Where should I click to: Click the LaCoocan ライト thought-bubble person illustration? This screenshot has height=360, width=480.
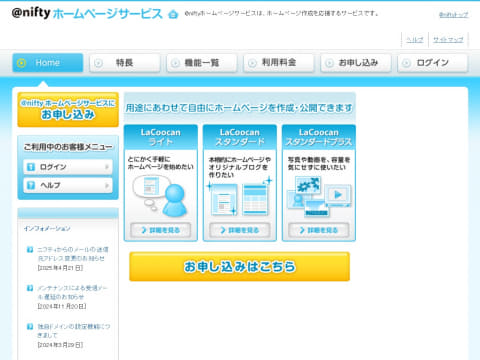click(x=160, y=196)
